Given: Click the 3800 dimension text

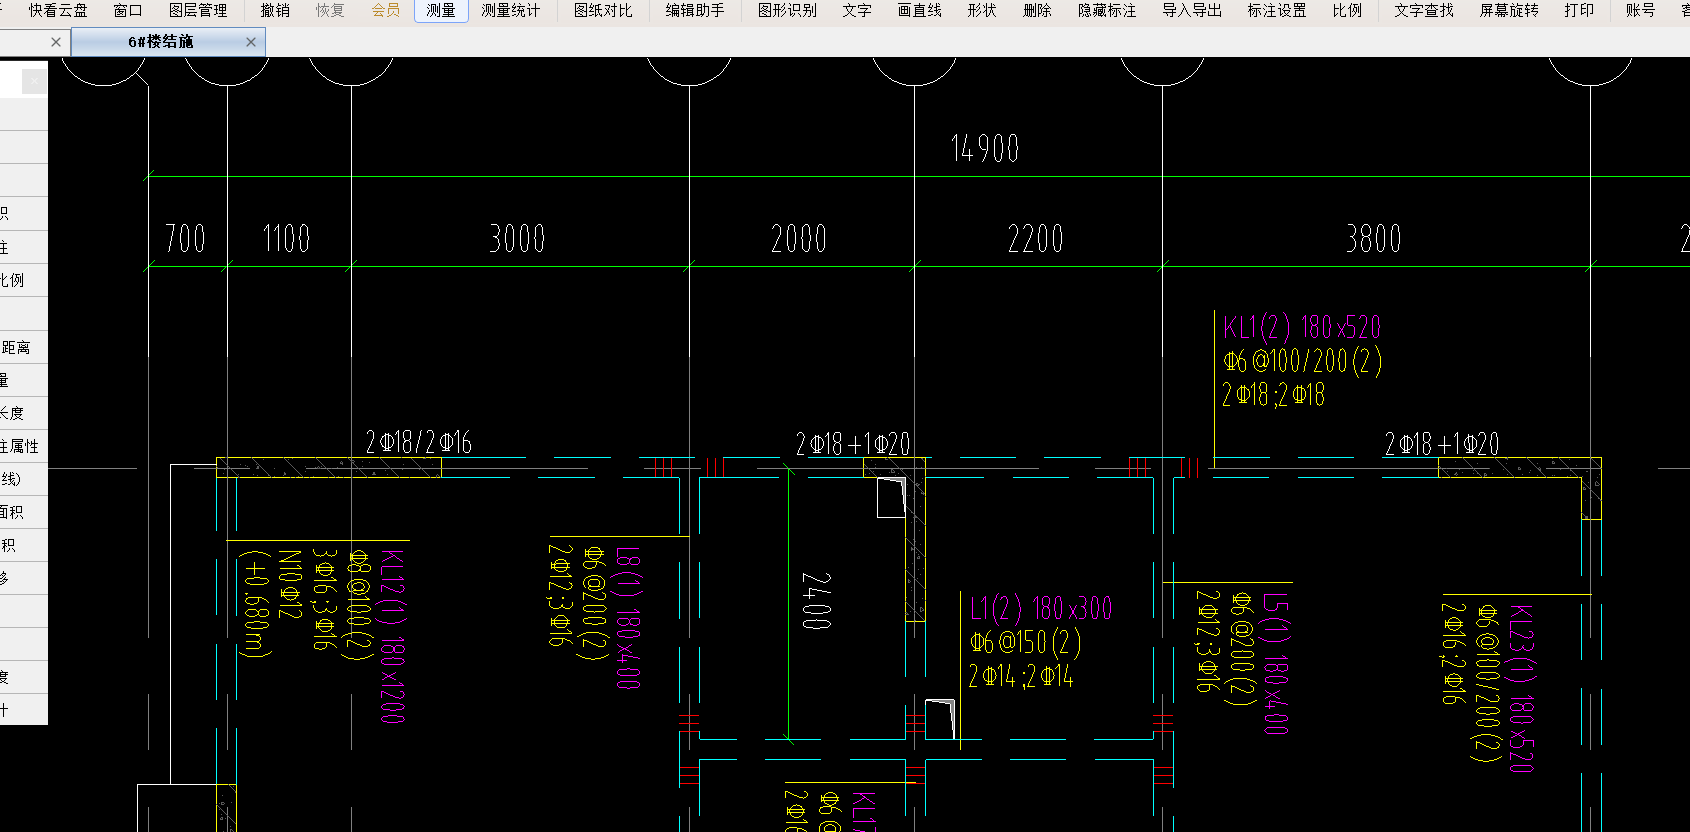Looking at the screenshot, I should [1373, 238].
